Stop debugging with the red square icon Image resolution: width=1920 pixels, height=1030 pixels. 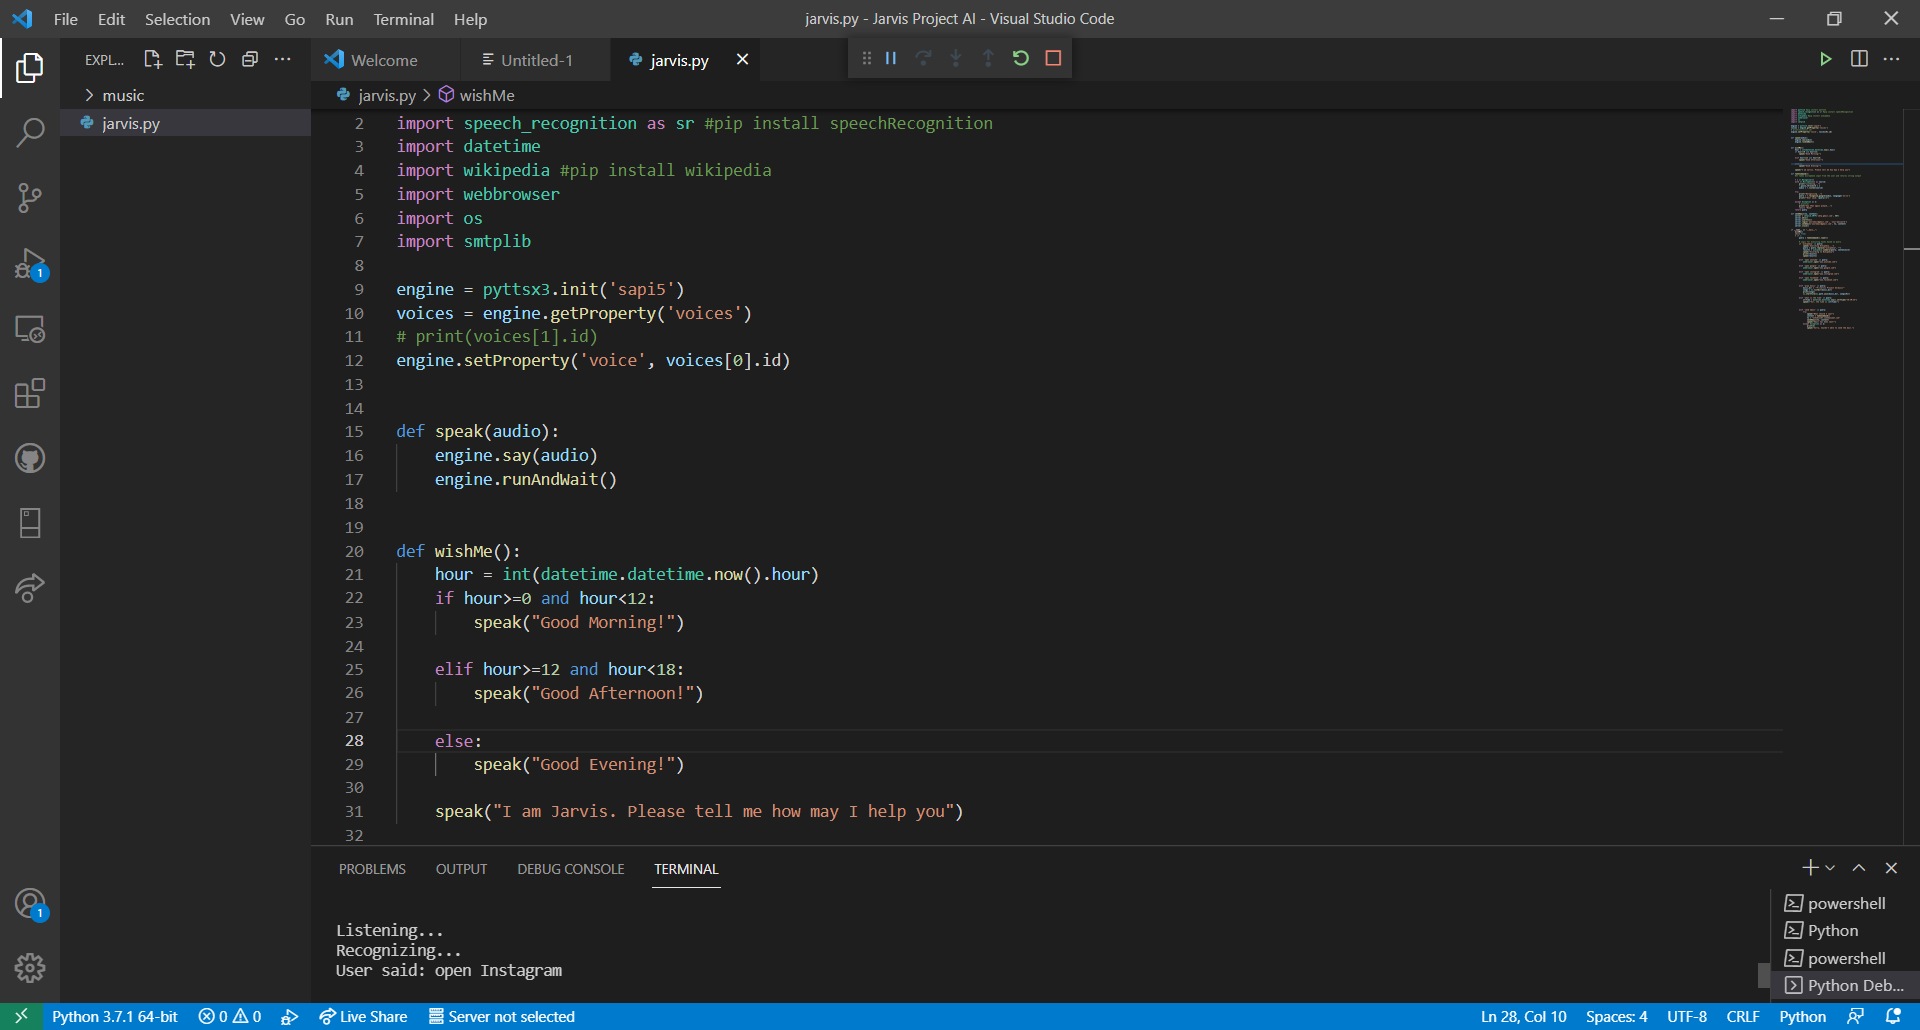point(1052,58)
